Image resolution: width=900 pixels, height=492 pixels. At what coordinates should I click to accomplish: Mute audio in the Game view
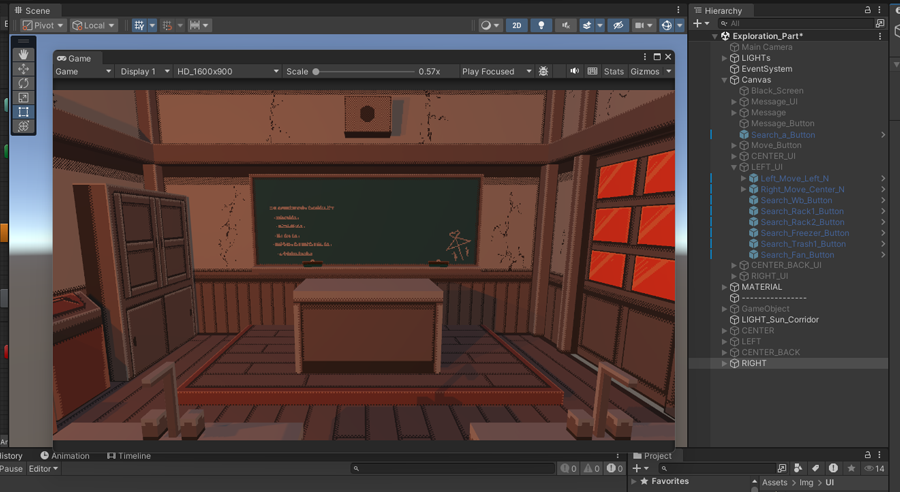(x=574, y=72)
